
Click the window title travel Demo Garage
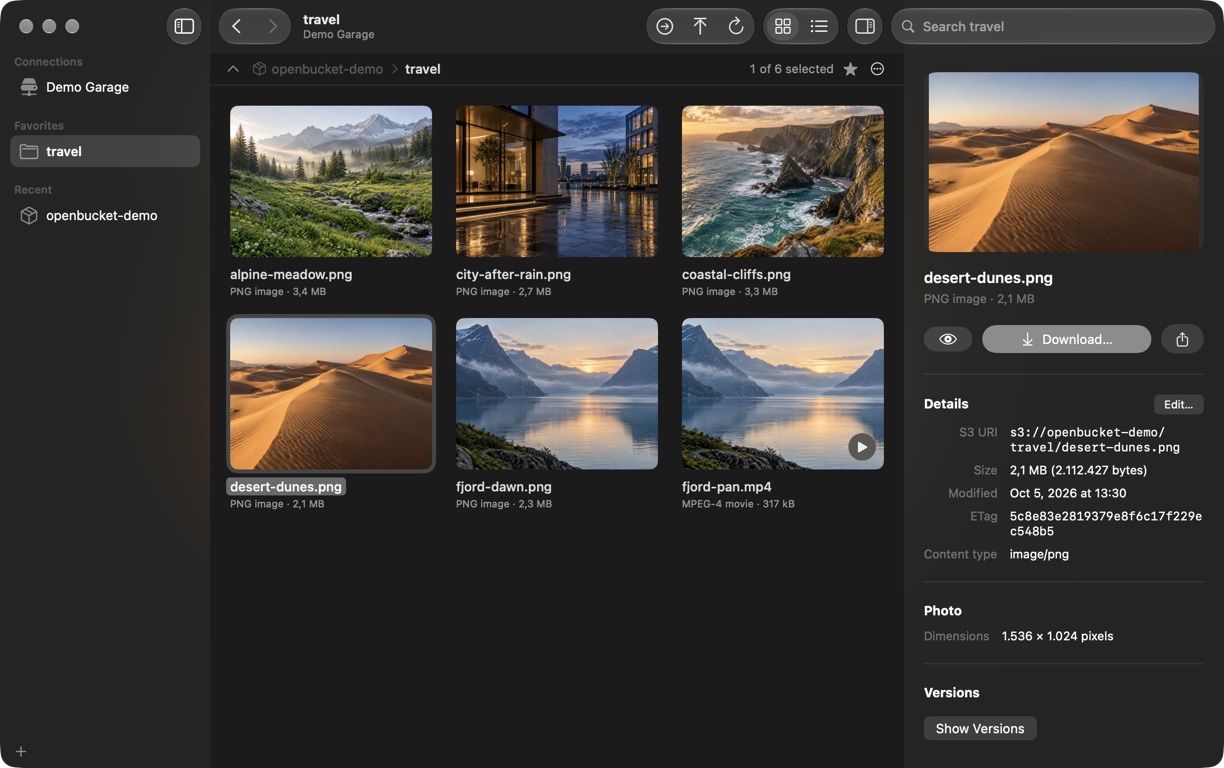coord(339,26)
